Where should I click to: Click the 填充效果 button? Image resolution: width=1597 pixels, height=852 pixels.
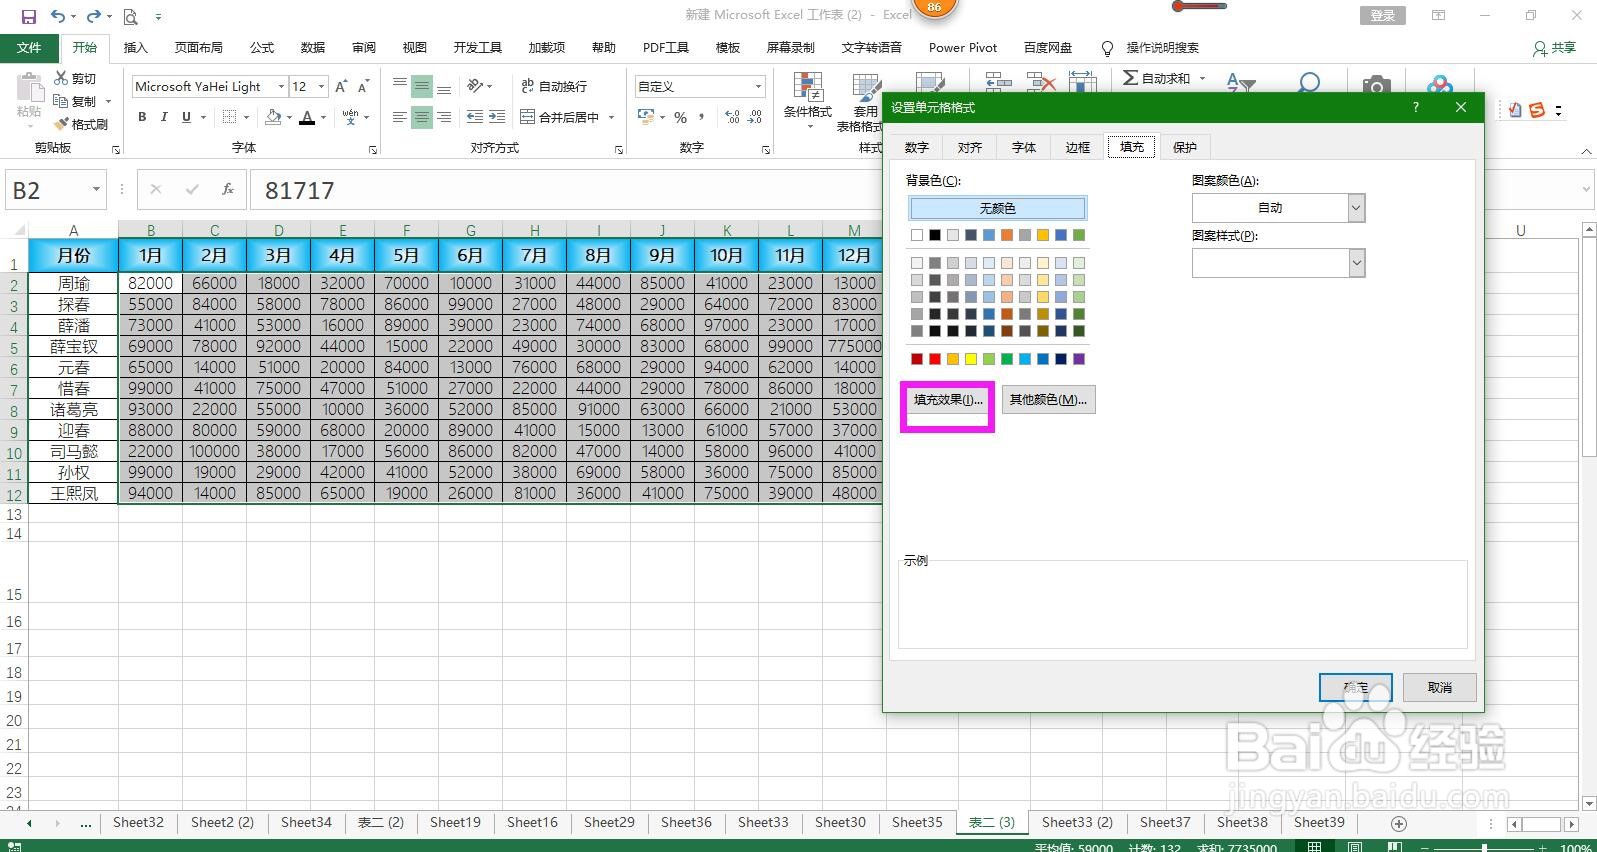pos(948,400)
